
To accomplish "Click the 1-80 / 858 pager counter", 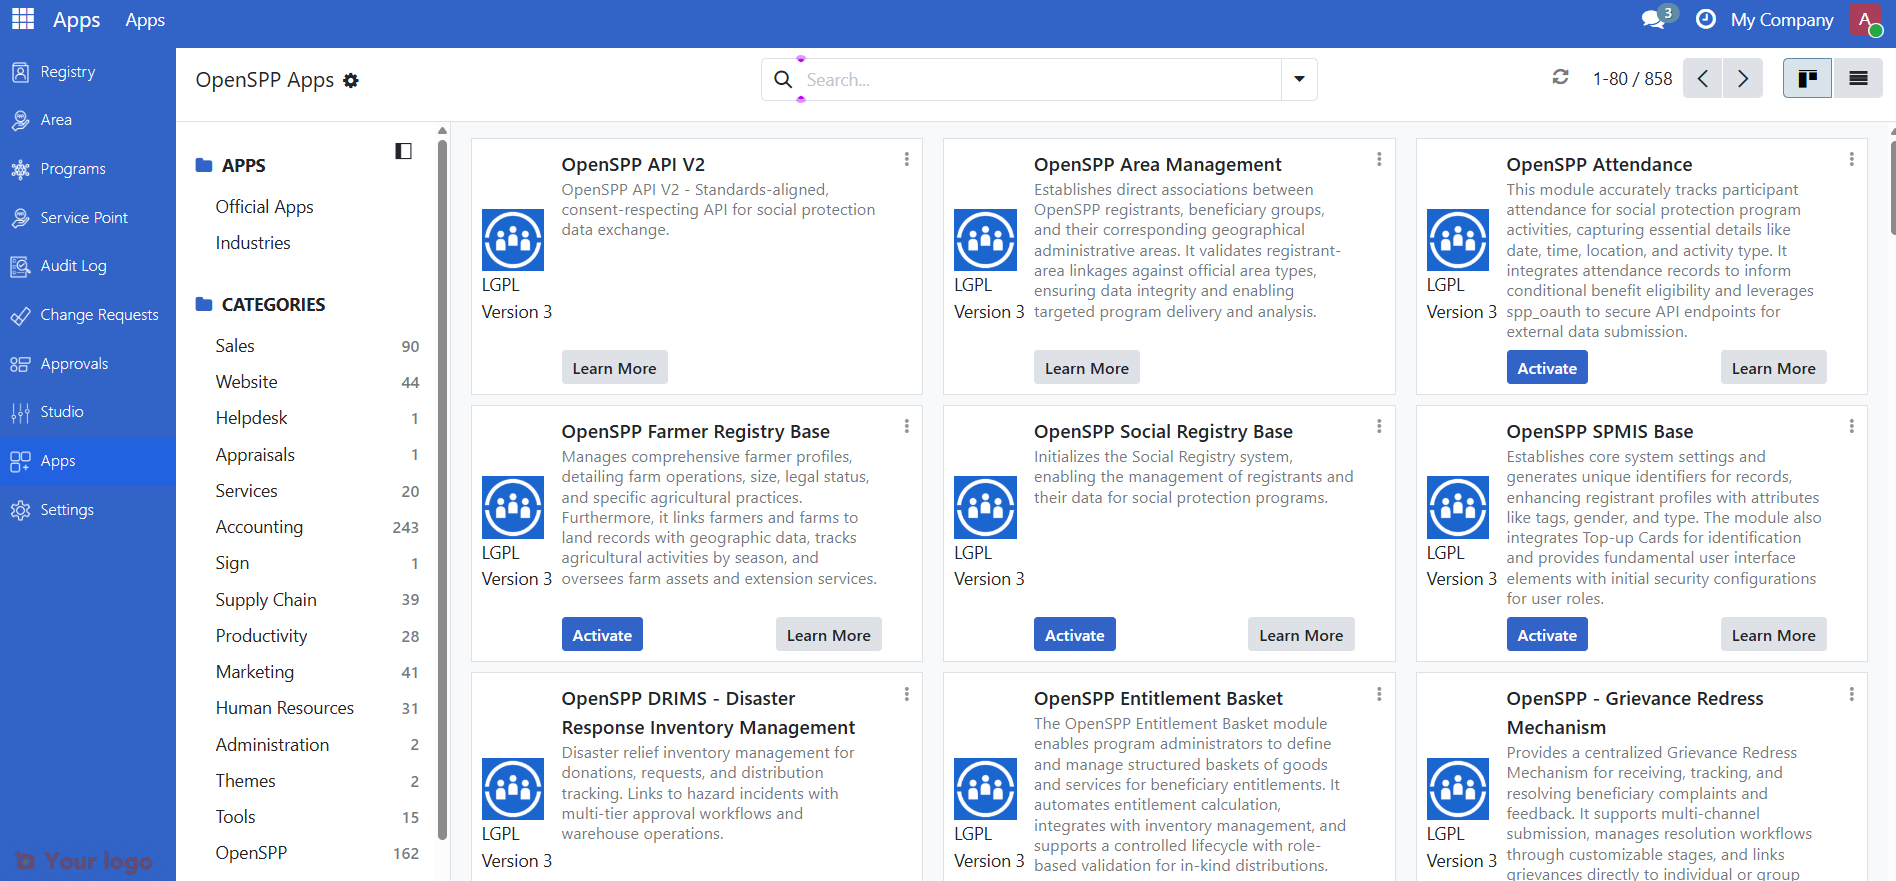I will coord(1632,79).
